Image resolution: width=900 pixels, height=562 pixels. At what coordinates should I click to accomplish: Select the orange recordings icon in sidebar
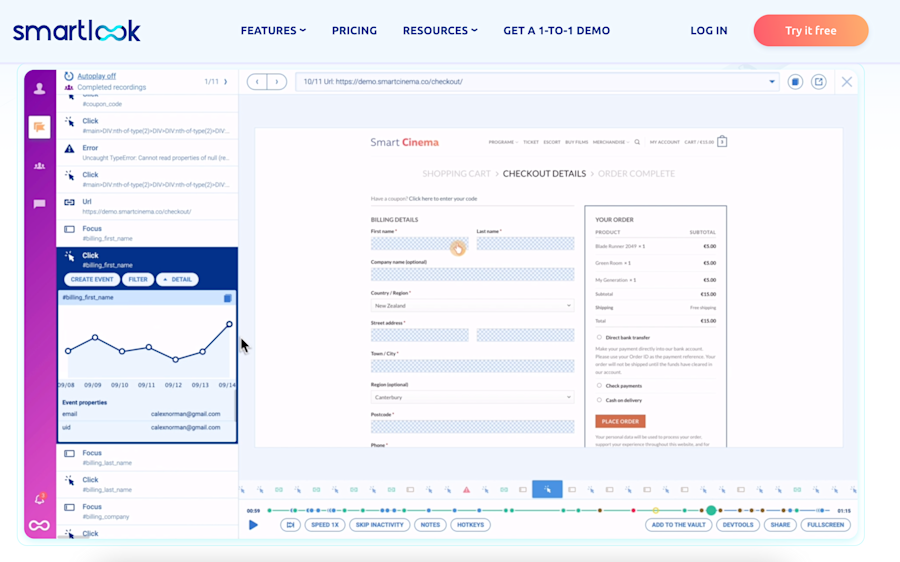[39, 127]
